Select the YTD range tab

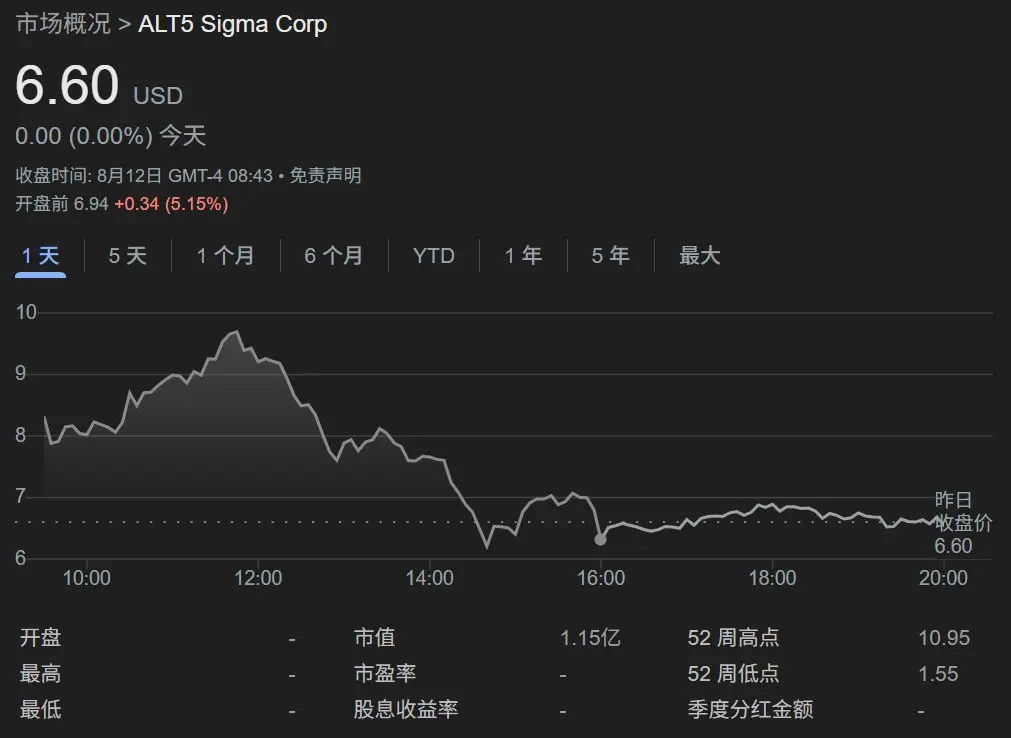[433, 256]
